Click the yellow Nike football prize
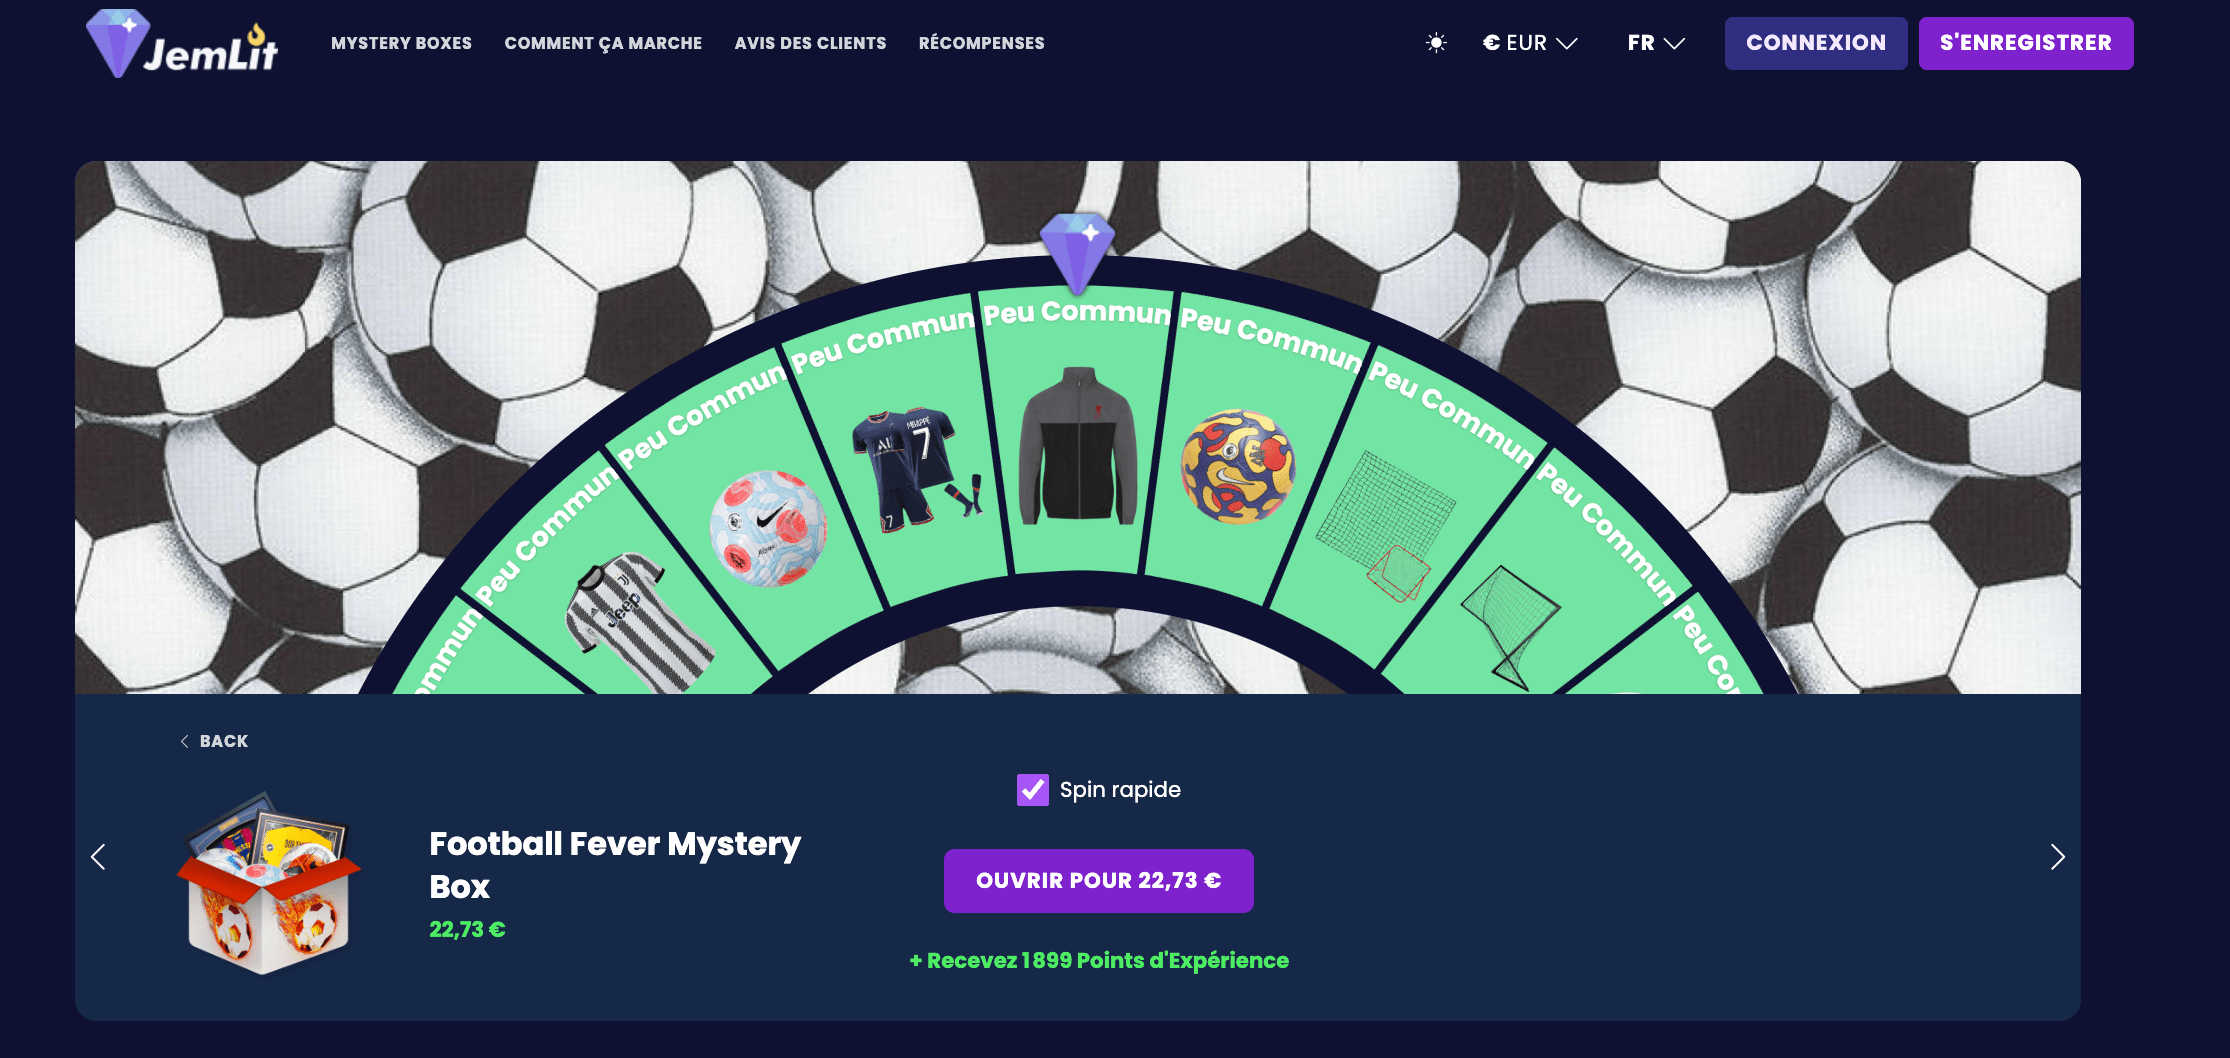This screenshot has height=1058, width=2230. 1238,466
